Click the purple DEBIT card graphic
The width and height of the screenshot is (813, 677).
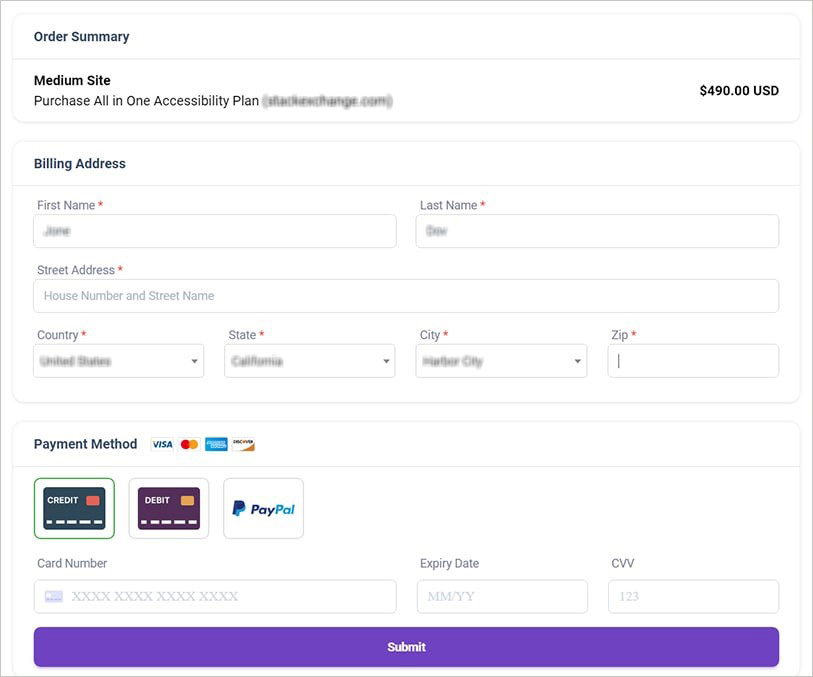coord(168,508)
